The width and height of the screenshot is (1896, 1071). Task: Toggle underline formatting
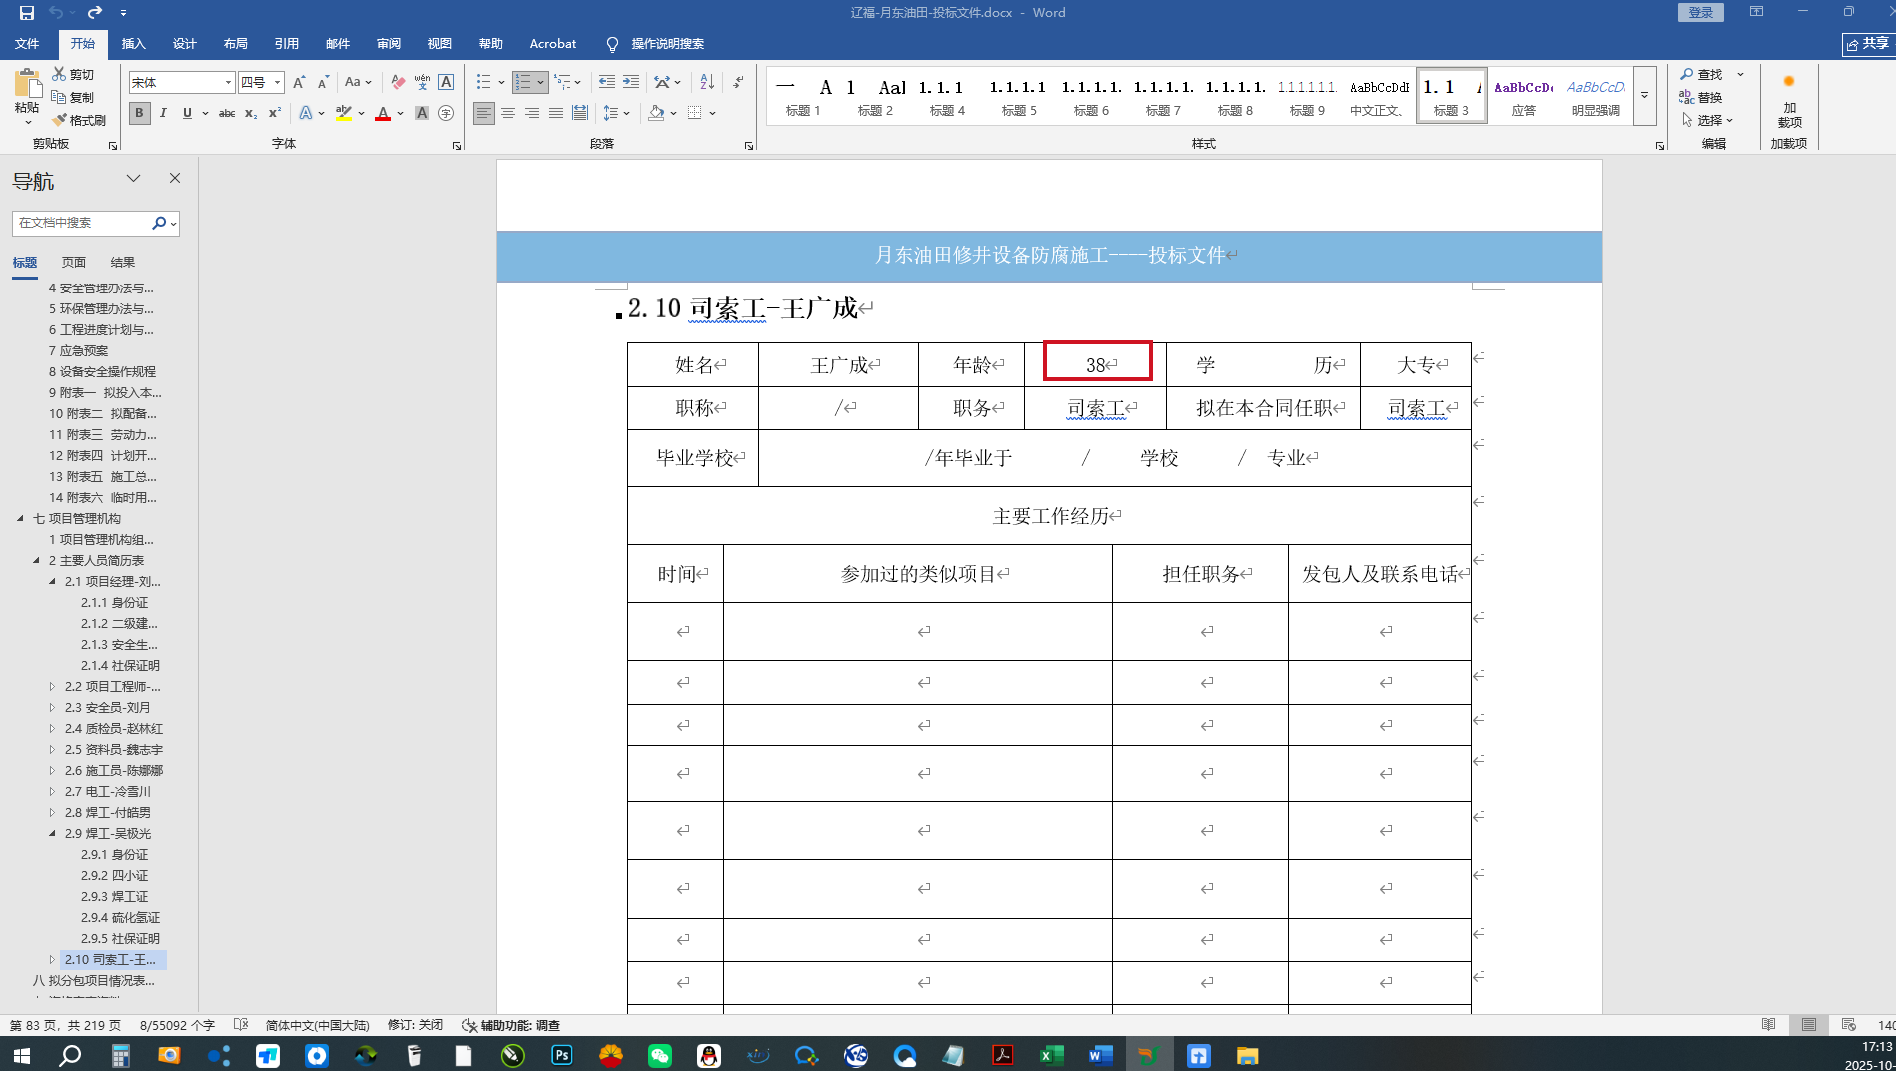pos(187,113)
